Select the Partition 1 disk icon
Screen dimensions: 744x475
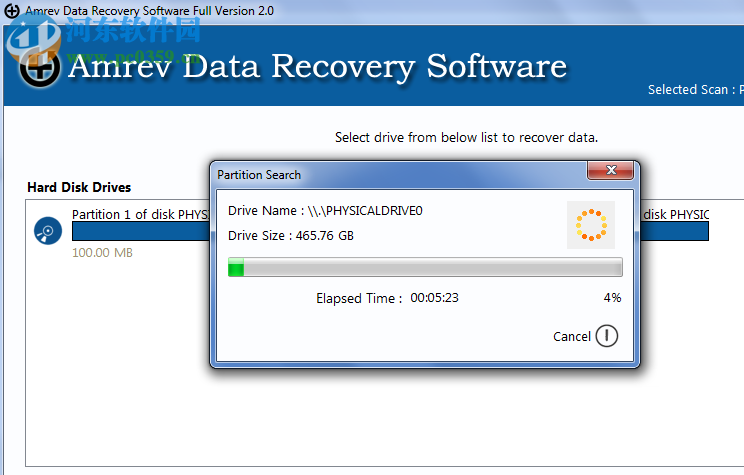[x=48, y=231]
